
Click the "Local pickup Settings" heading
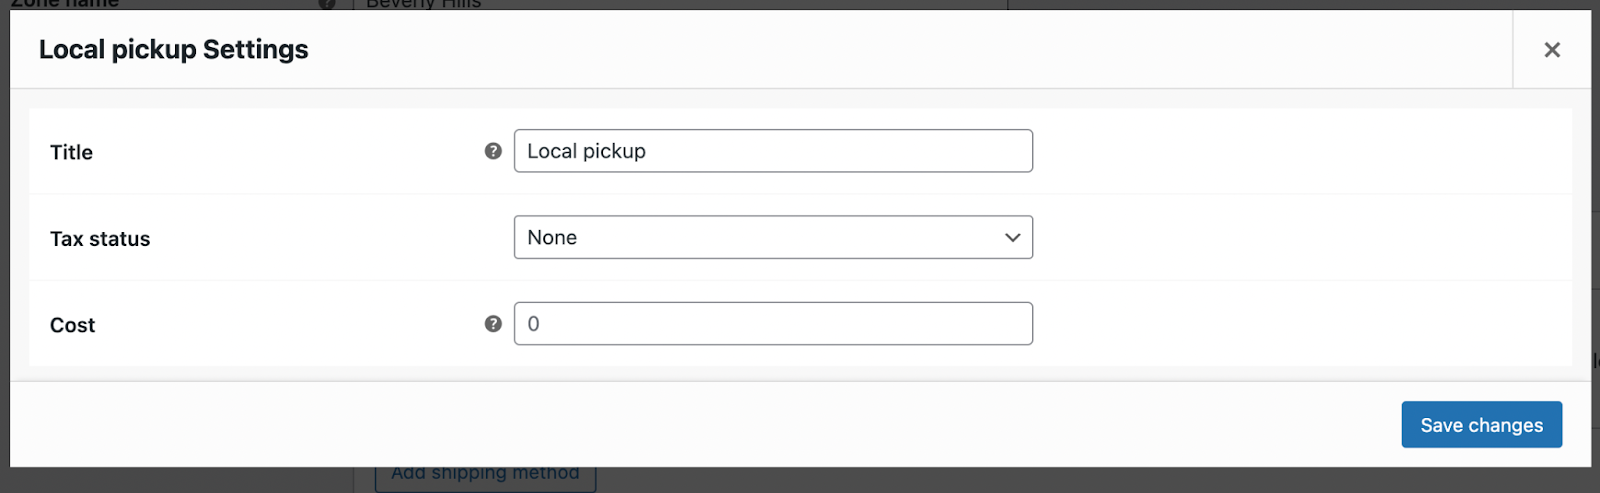point(173,50)
